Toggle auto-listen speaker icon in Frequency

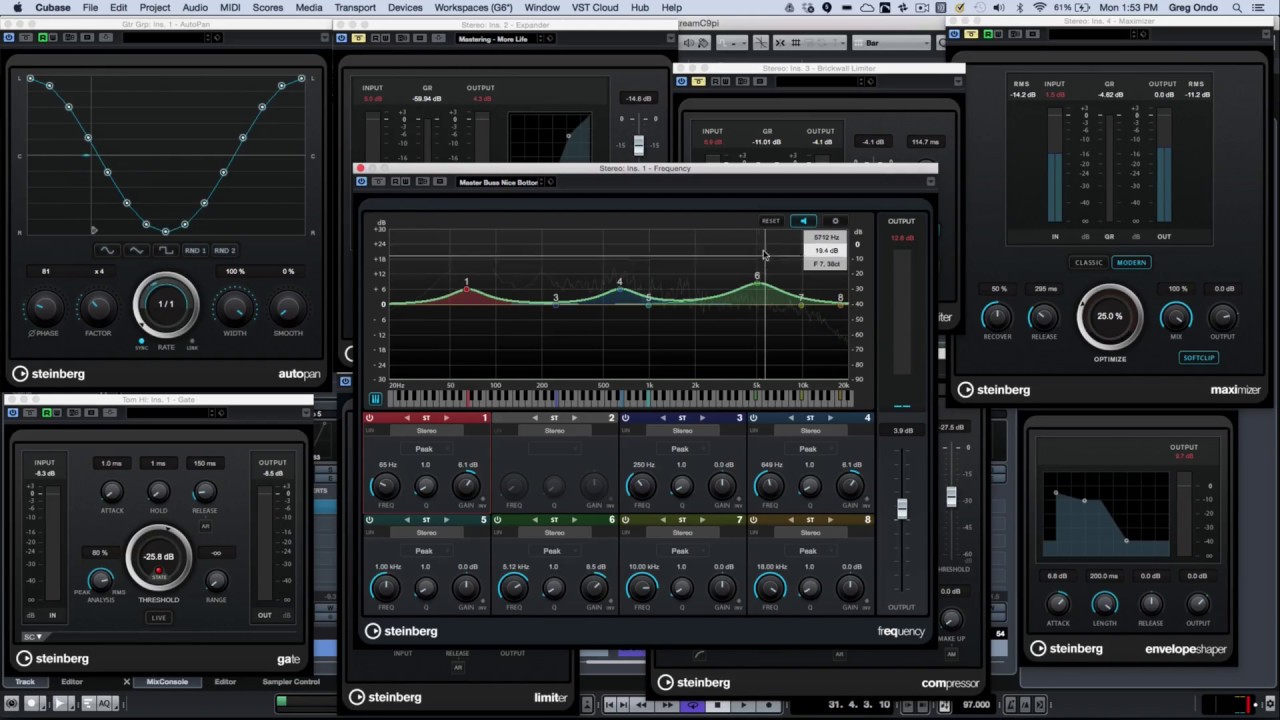pos(803,221)
